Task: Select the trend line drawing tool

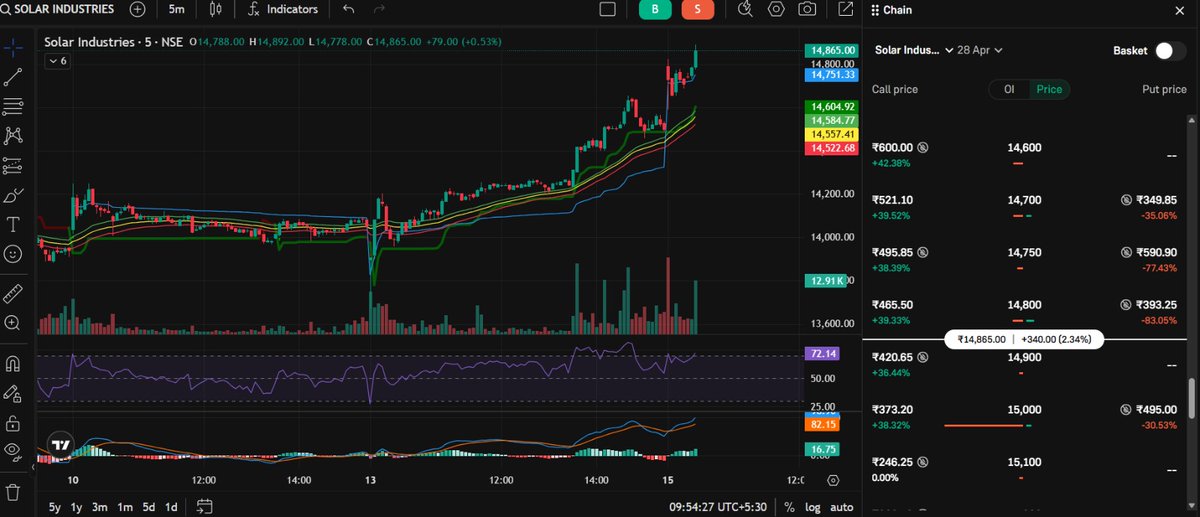Action: pyautogui.click(x=13, y=76)
